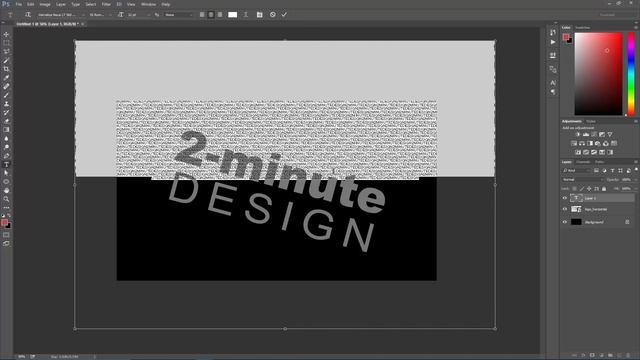Viewport: 640px width, 360px height.
Task: Hide Layer 1 with its eye icon
Action: point(565,198)
